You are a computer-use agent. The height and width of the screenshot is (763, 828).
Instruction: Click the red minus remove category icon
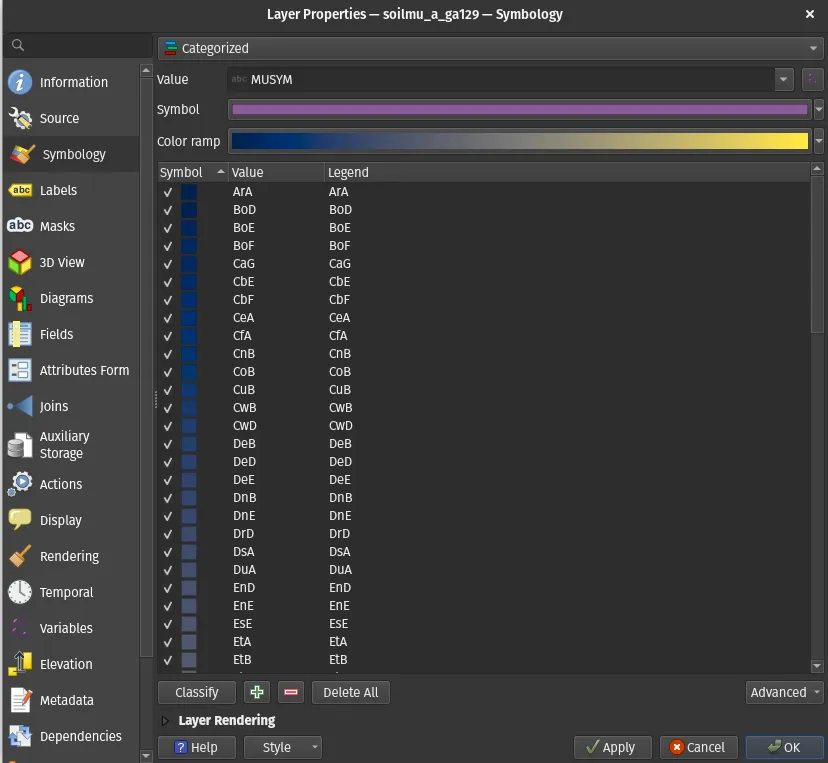point(291,692)
